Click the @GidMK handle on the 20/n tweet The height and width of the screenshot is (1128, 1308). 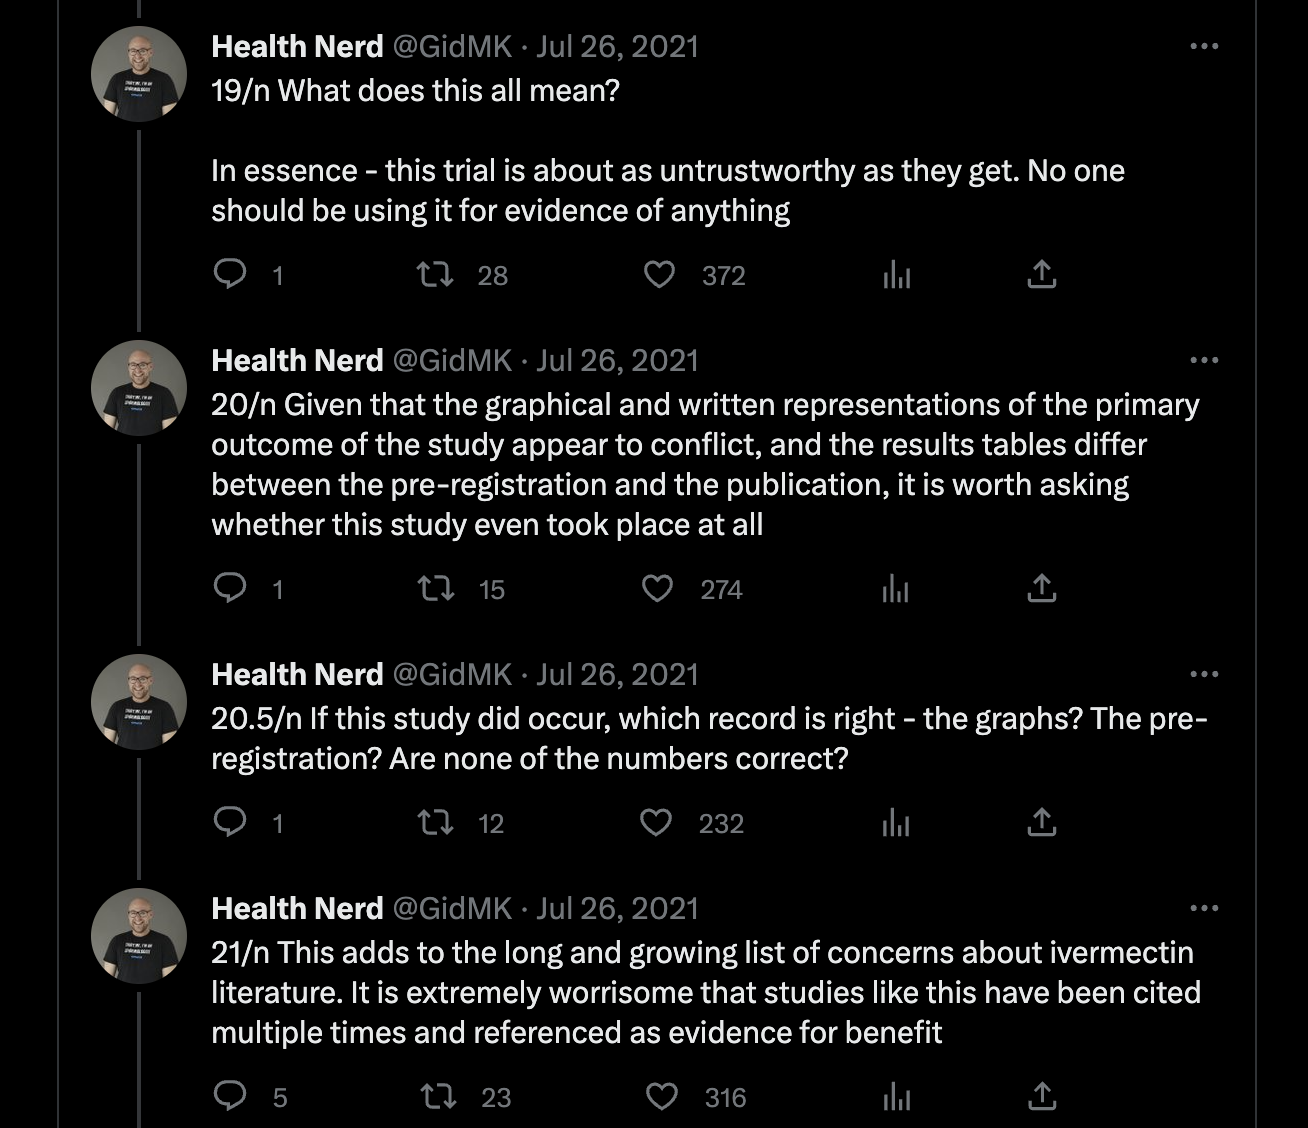(452, 360)
